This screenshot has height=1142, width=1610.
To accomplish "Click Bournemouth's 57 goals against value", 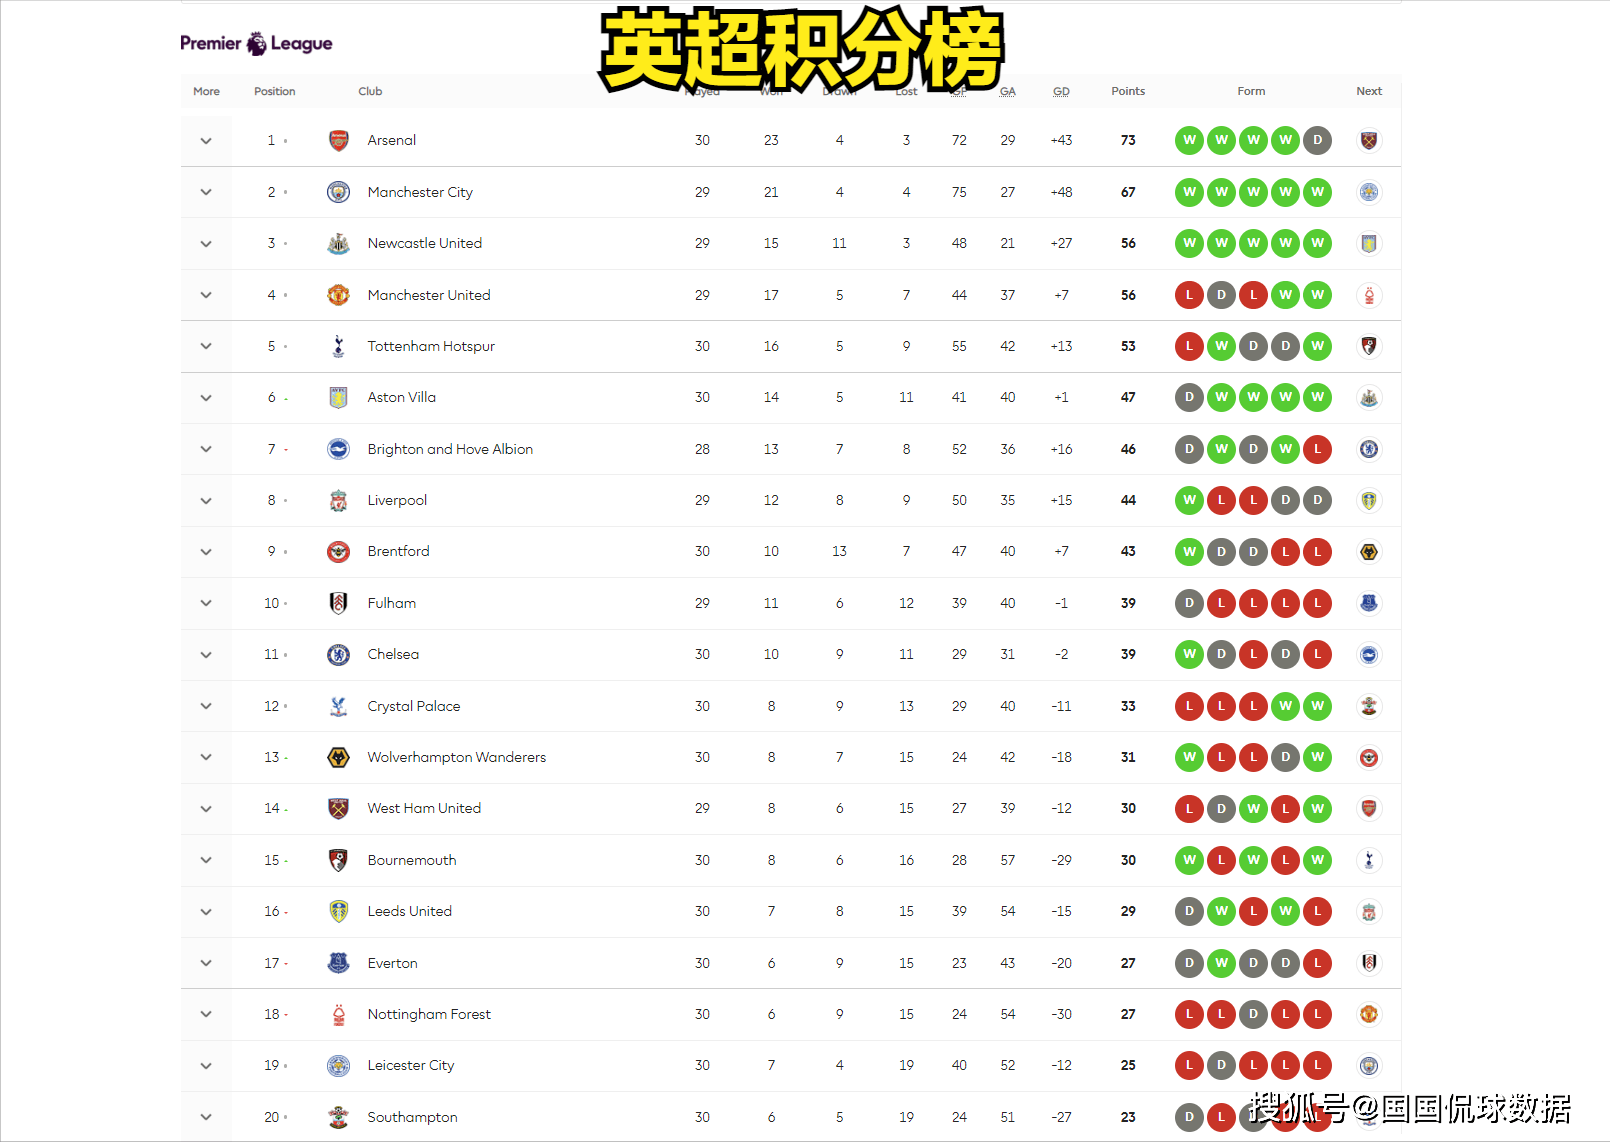I will [x=1008, y=860].
